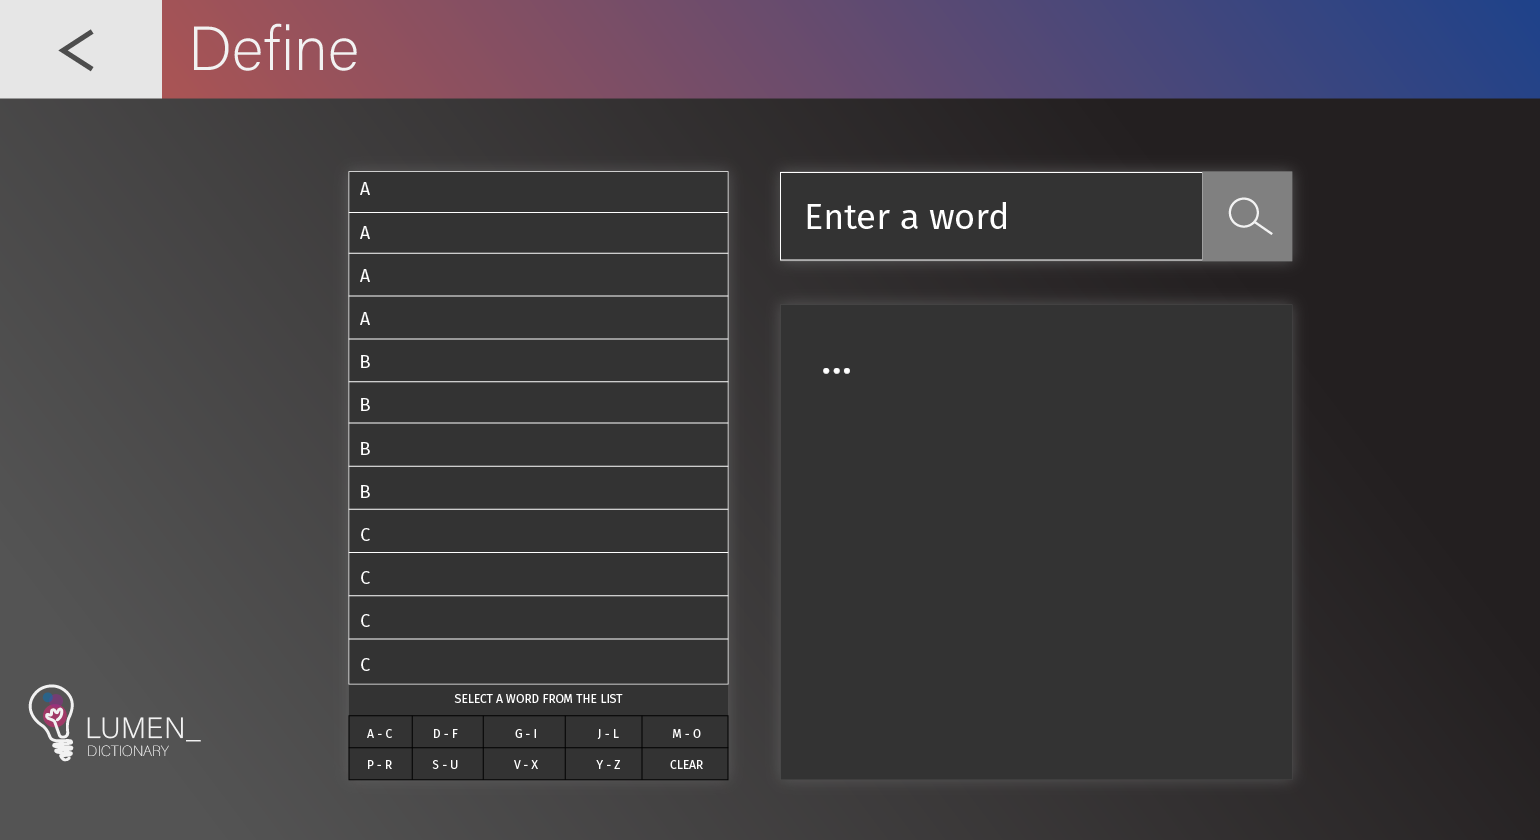Viewport: 1540px width, 840px height.
Task: Click the Lumen lightbulb logo
Action: 51,722
